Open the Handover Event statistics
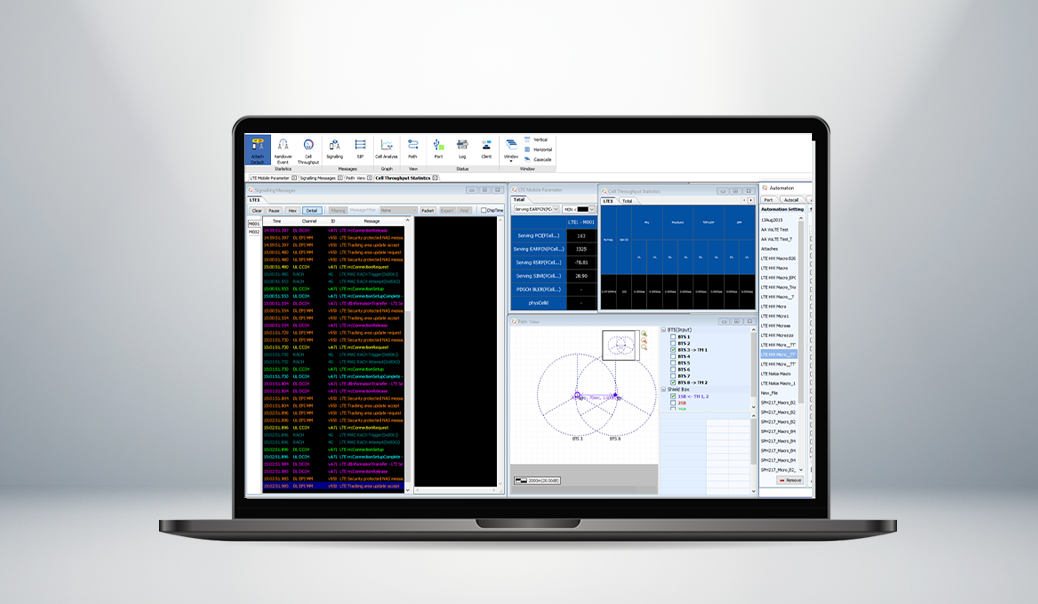Screen dimensions: 1038x604 (283, 150)
